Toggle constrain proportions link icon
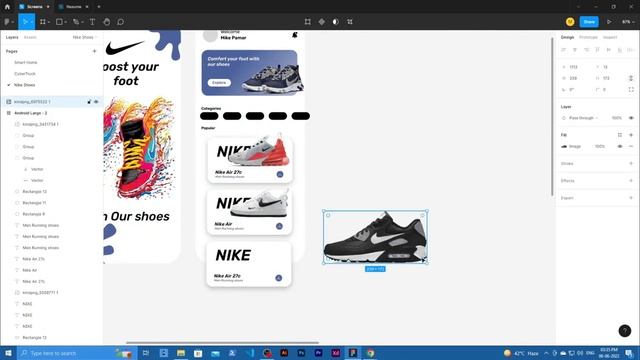 point(631,78)
